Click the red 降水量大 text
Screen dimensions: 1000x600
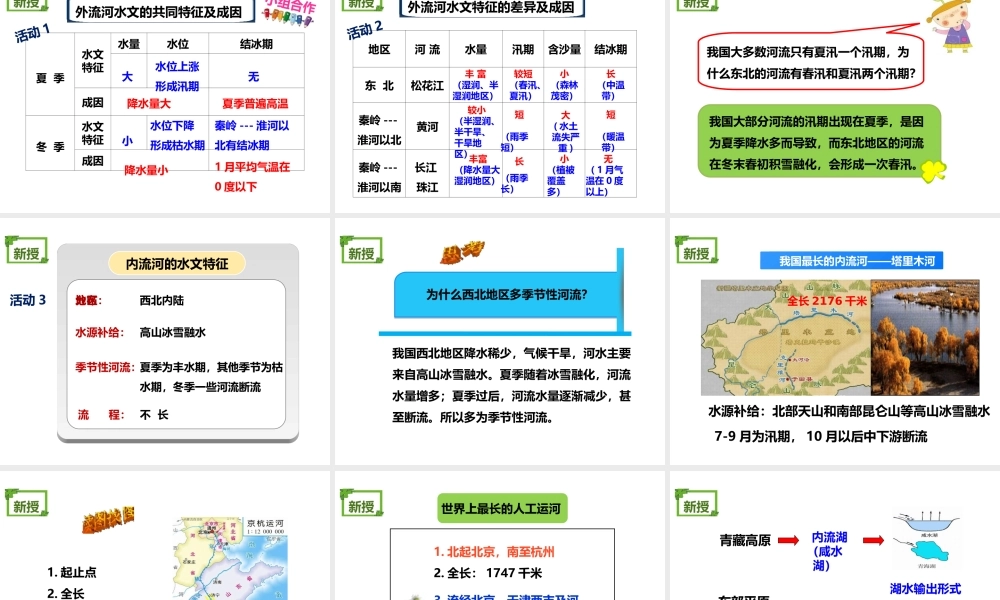coord(149,103)
